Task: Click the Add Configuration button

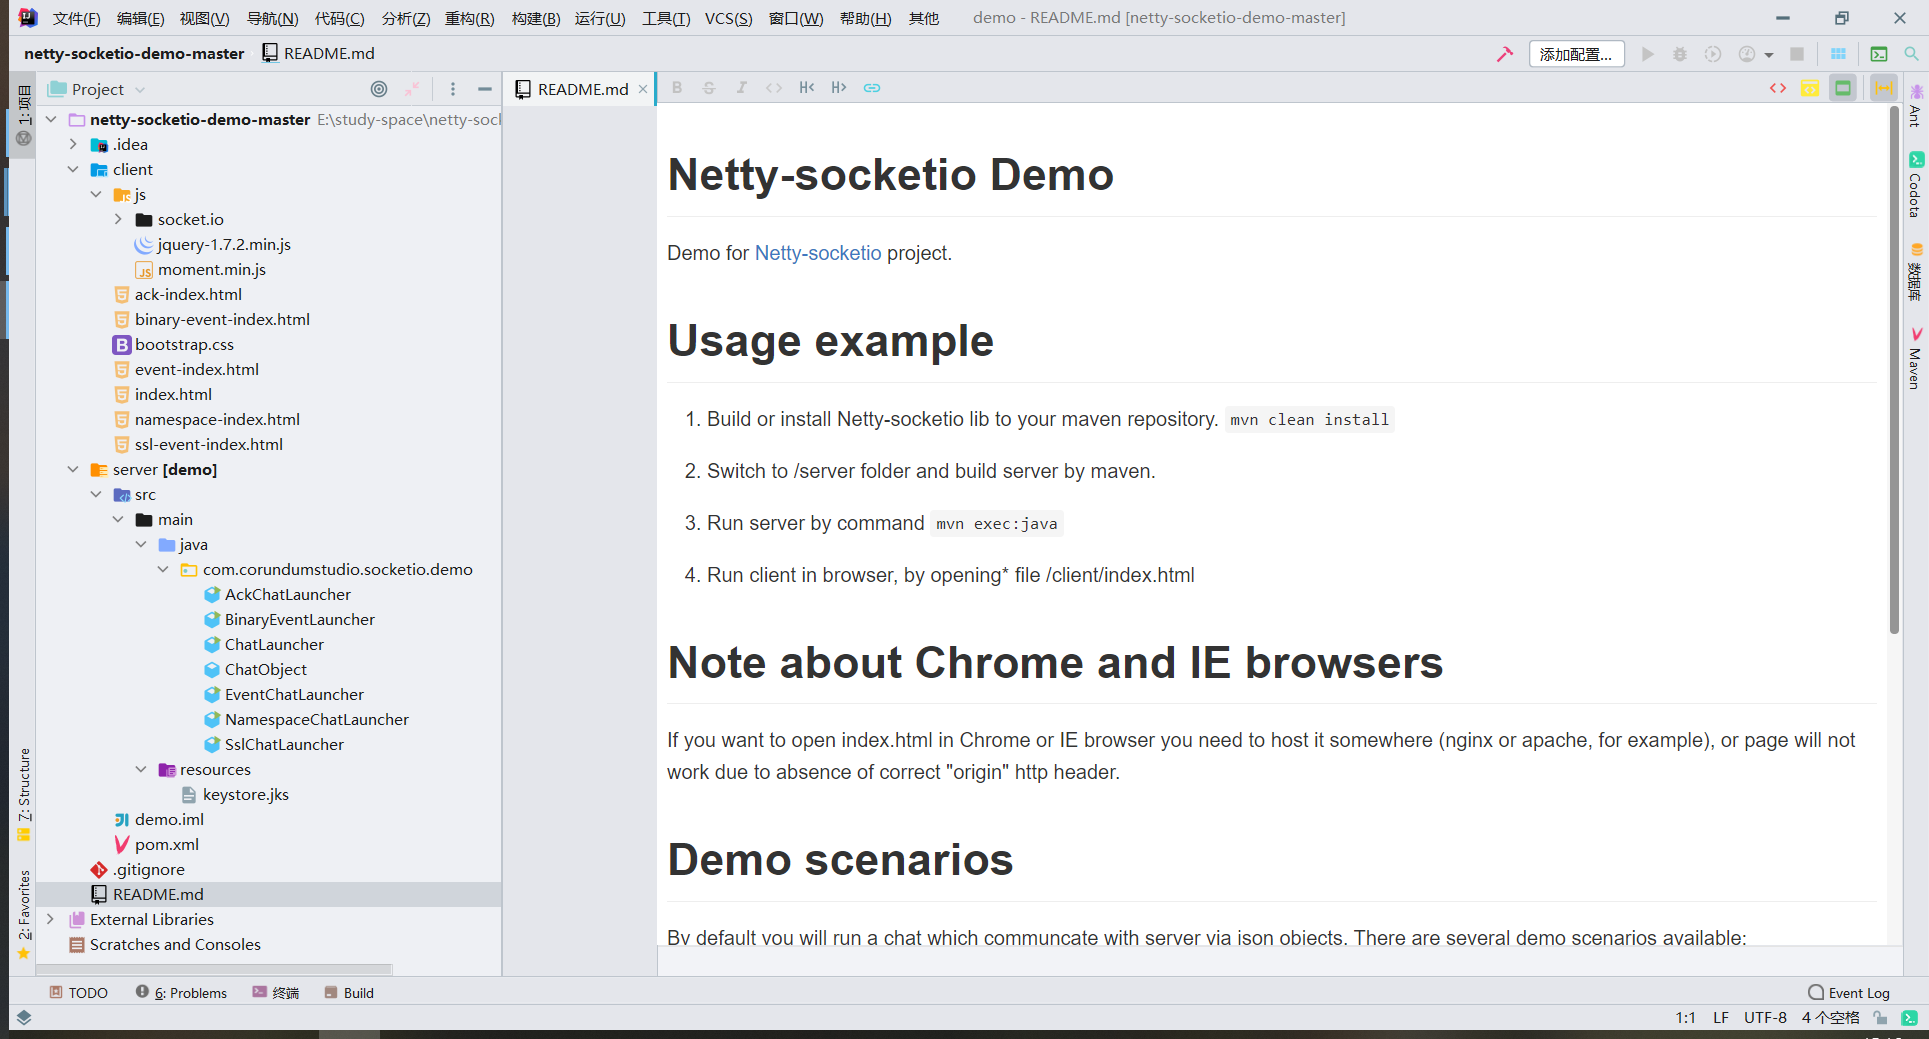Action: (x=1575, y=54)
